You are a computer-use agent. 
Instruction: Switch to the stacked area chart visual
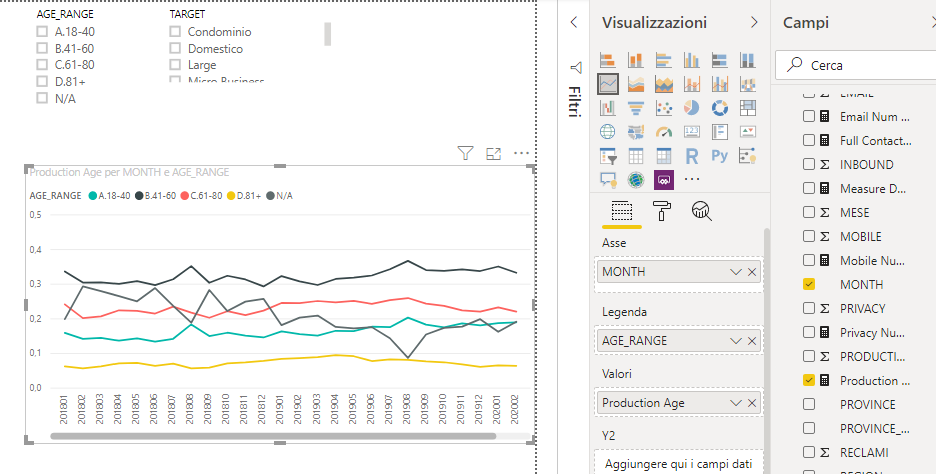664,84
